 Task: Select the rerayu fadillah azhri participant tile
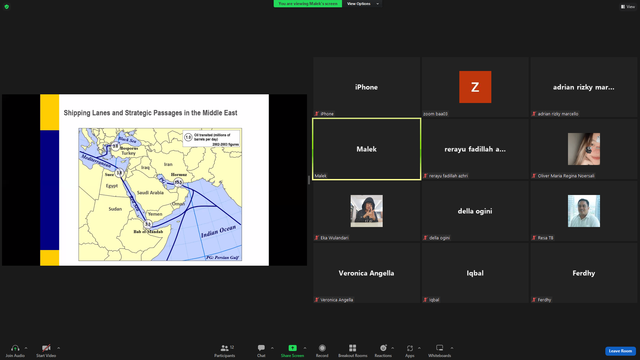coord(475,149)
